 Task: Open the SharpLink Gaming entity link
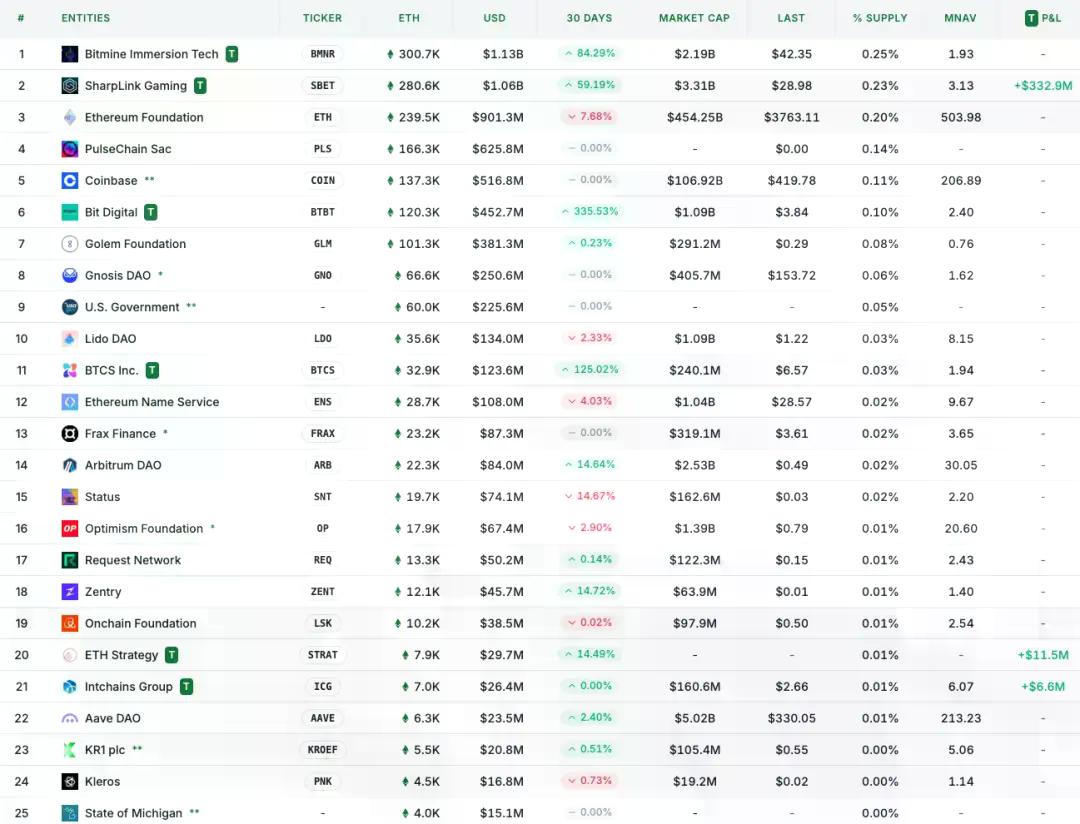click(x=136, y=85)
